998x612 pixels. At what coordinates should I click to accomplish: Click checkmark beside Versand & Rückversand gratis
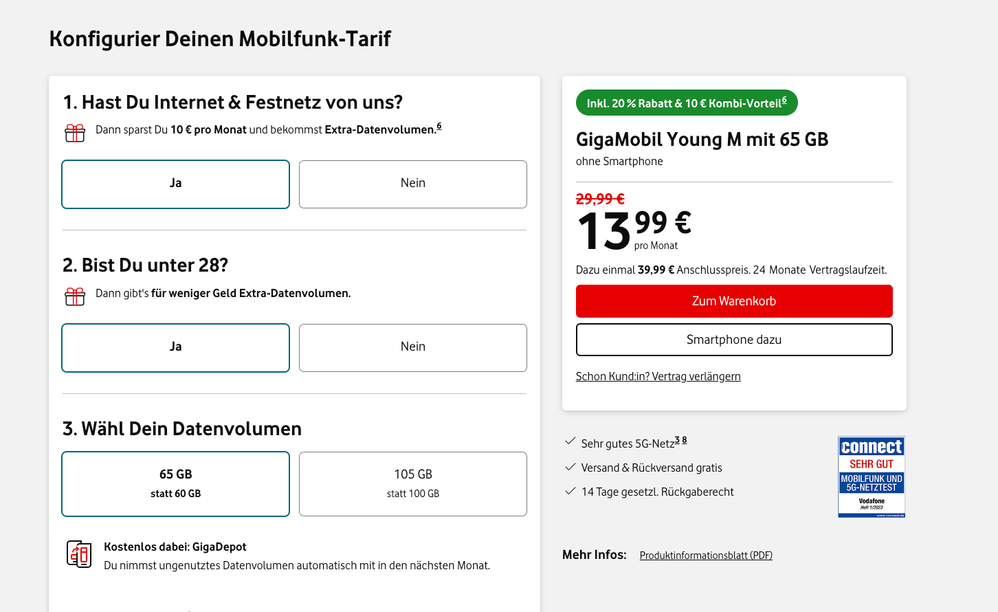point(570,467)
